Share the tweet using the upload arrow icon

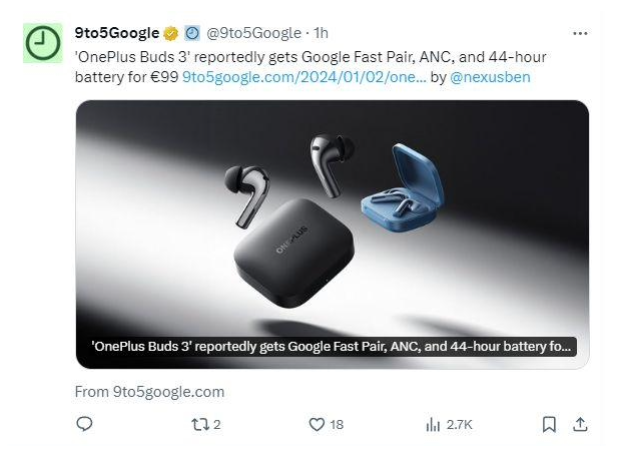[x=580, y=425]
